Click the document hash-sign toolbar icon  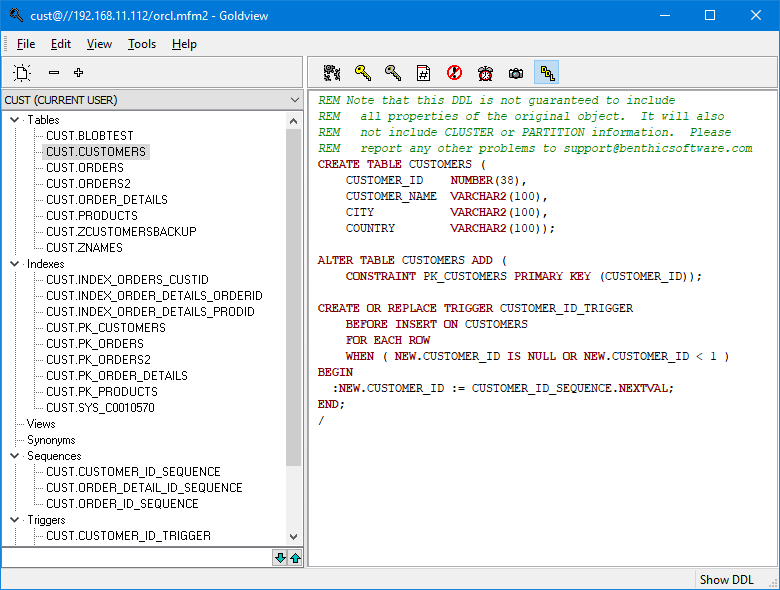[x=423, y=73]
